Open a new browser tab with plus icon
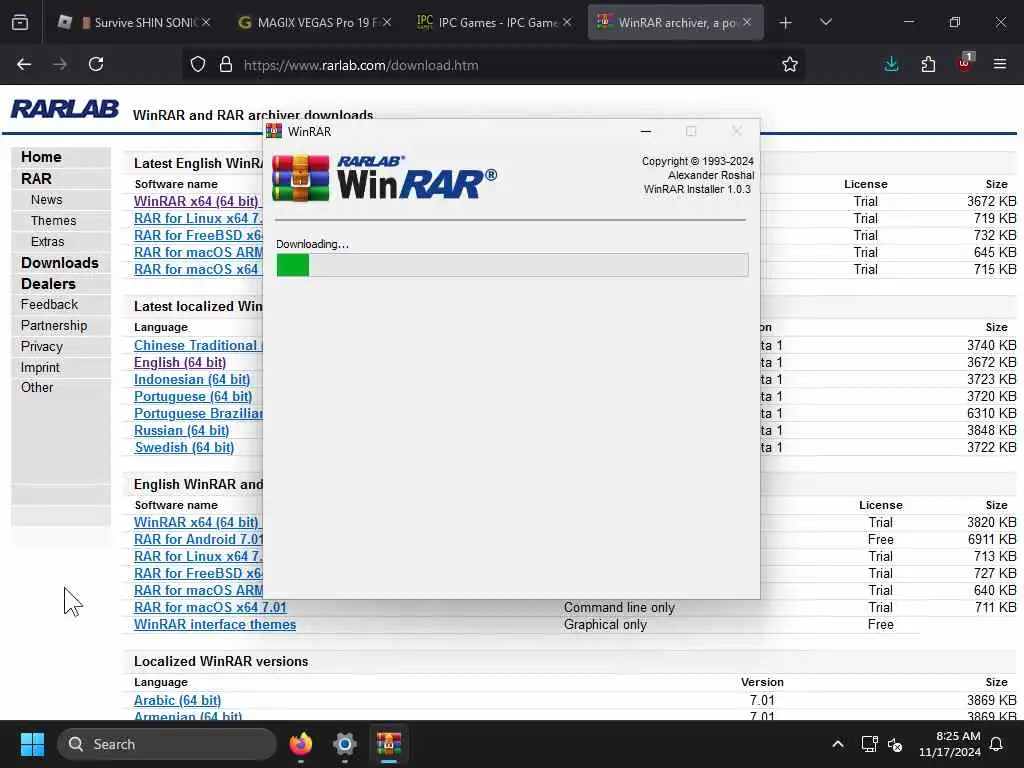 (x=786, y=23)
